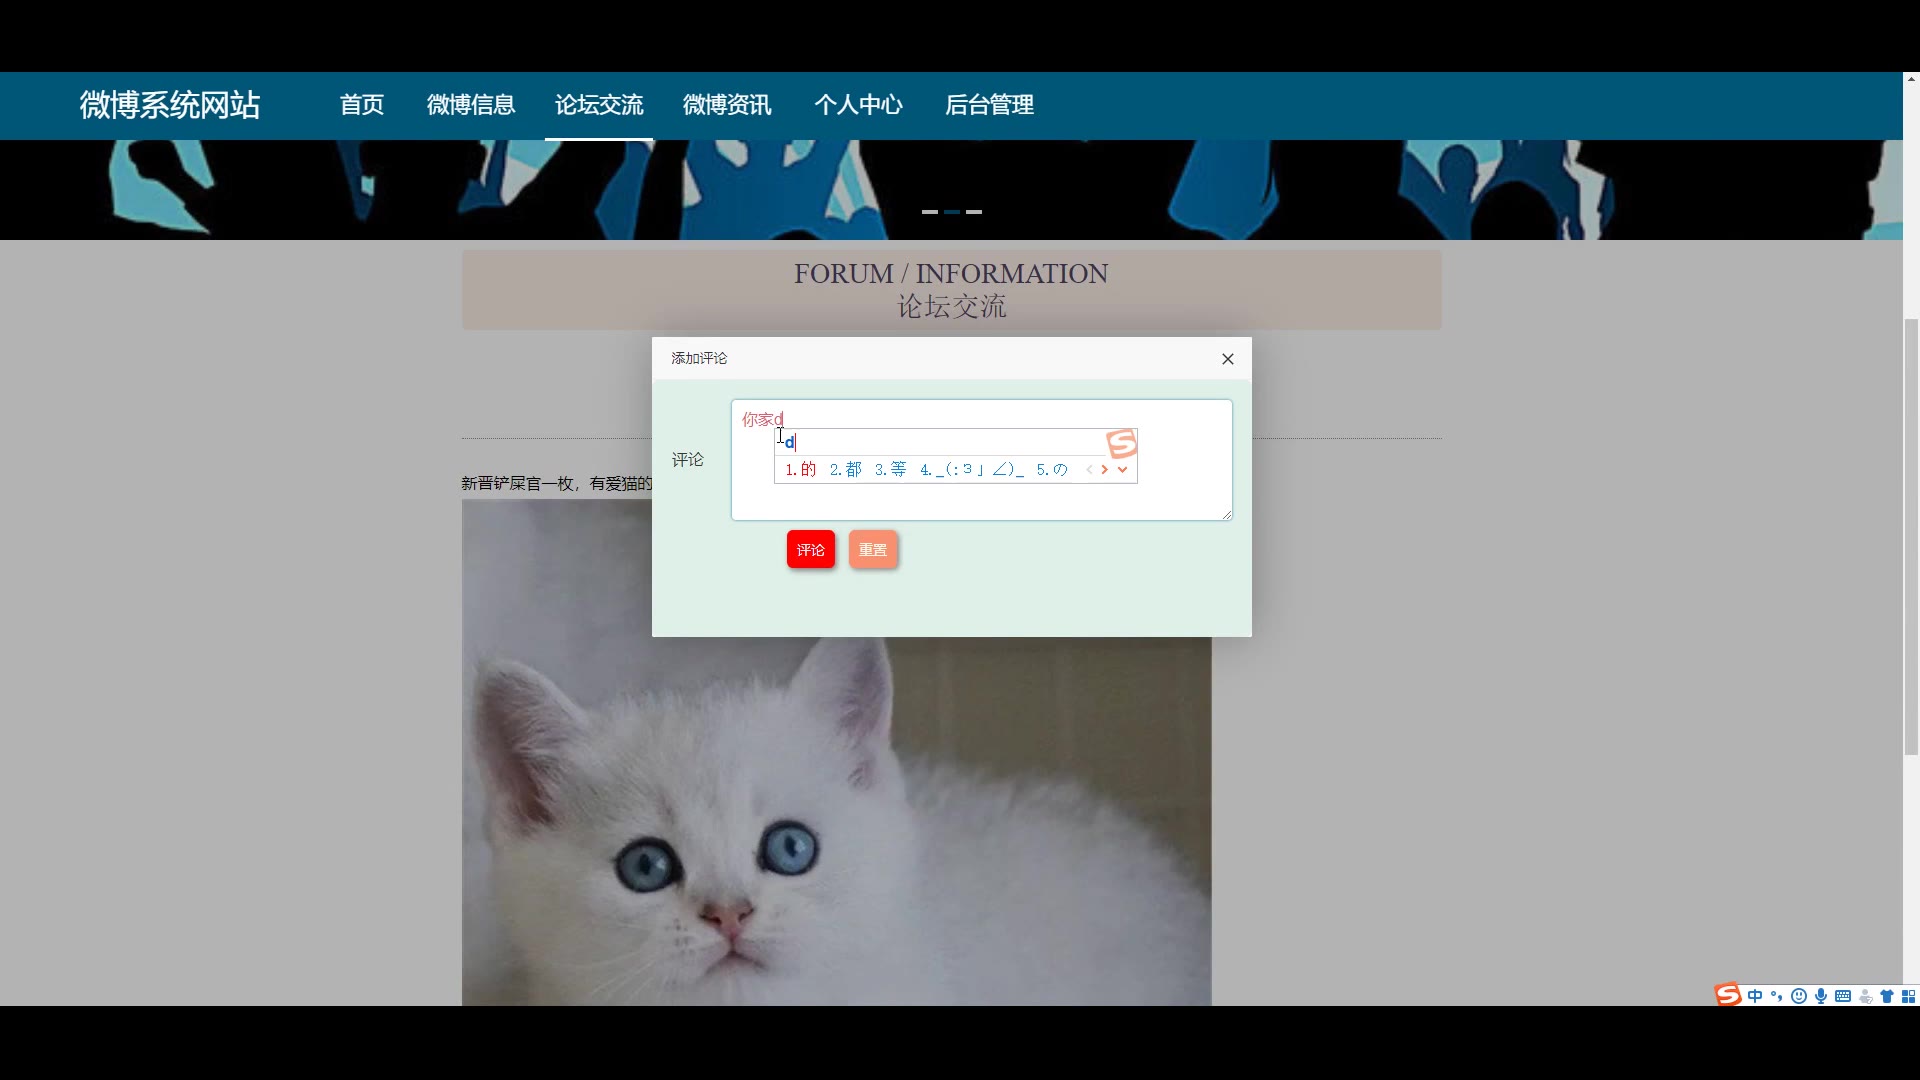The image size is (1920, 1080).
Task: Go to previous candidate page arrow
Action: [x=1089, y=469]
